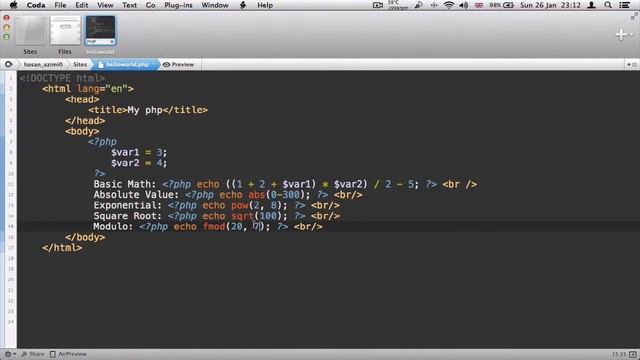Select the helloworld document thumbnail tab
Viewport: 640px width, 360px height.
(100, 35)
